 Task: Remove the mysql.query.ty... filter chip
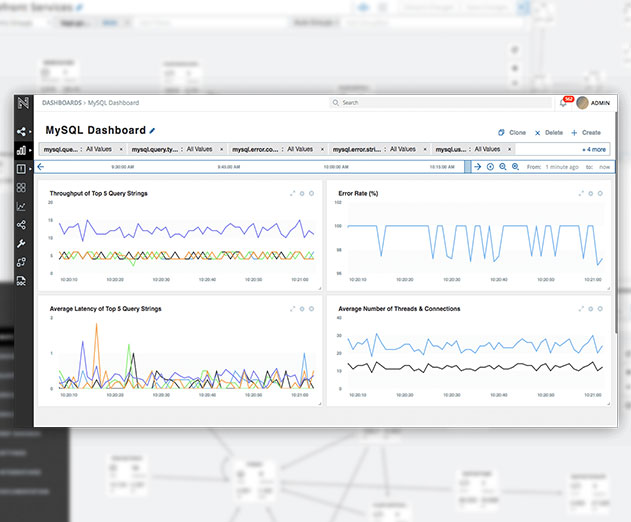pyautogui.click(x=221, y=149)
